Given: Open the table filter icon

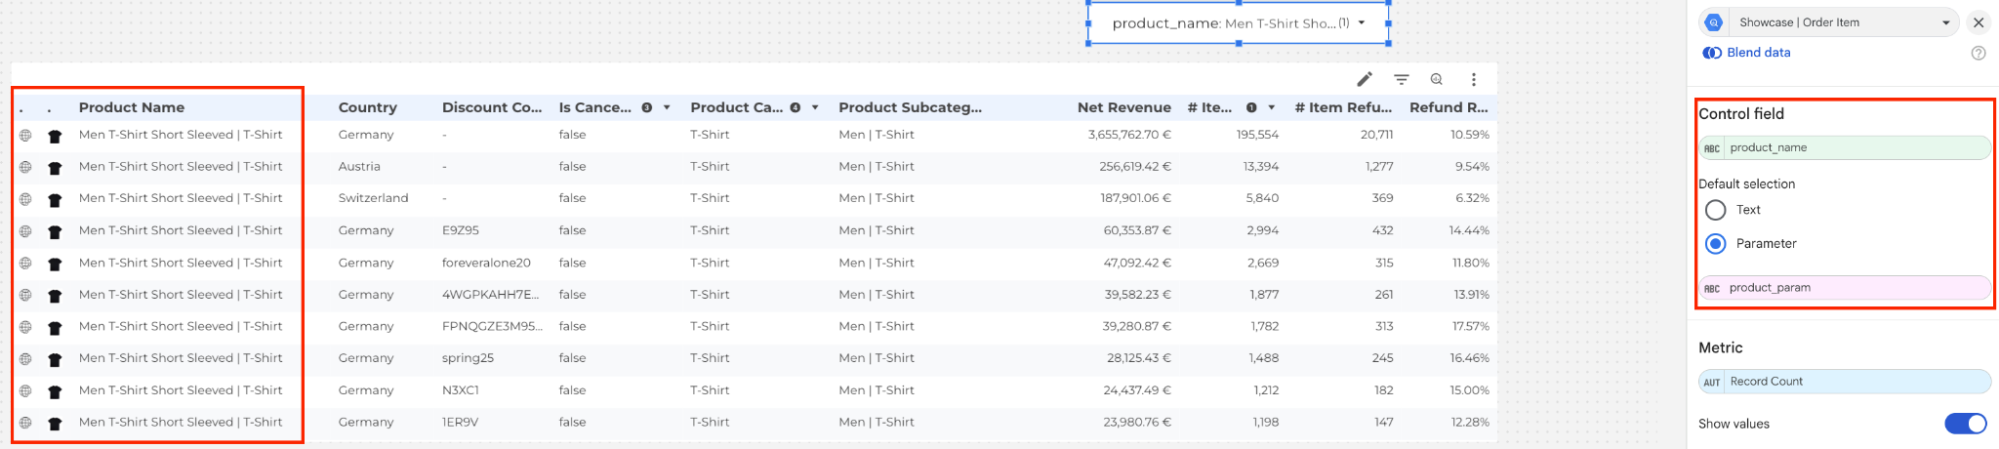Looking at the screenshot, I should tap(1401, 79).
